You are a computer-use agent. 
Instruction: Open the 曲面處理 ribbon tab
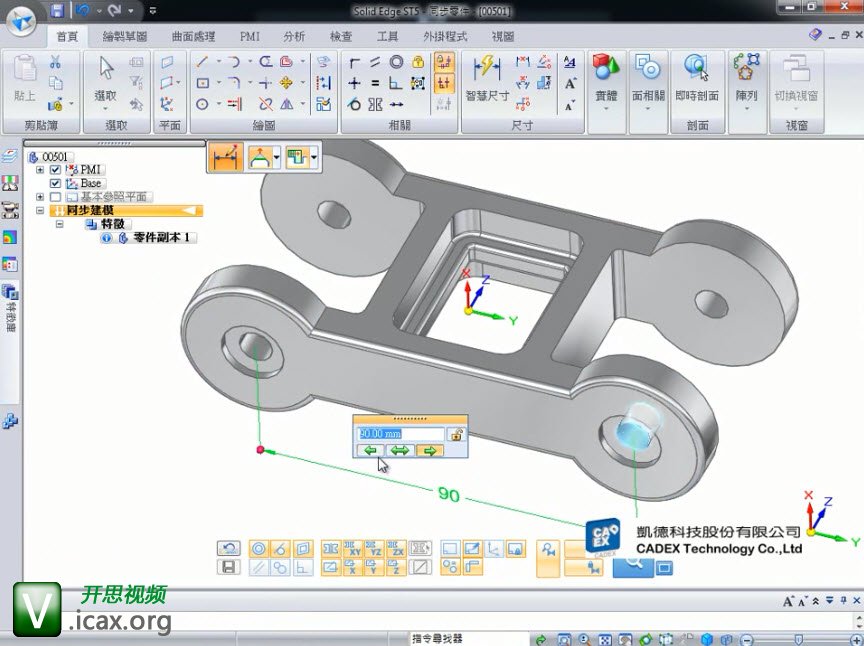pyautogui.click(x=193, y=37)
